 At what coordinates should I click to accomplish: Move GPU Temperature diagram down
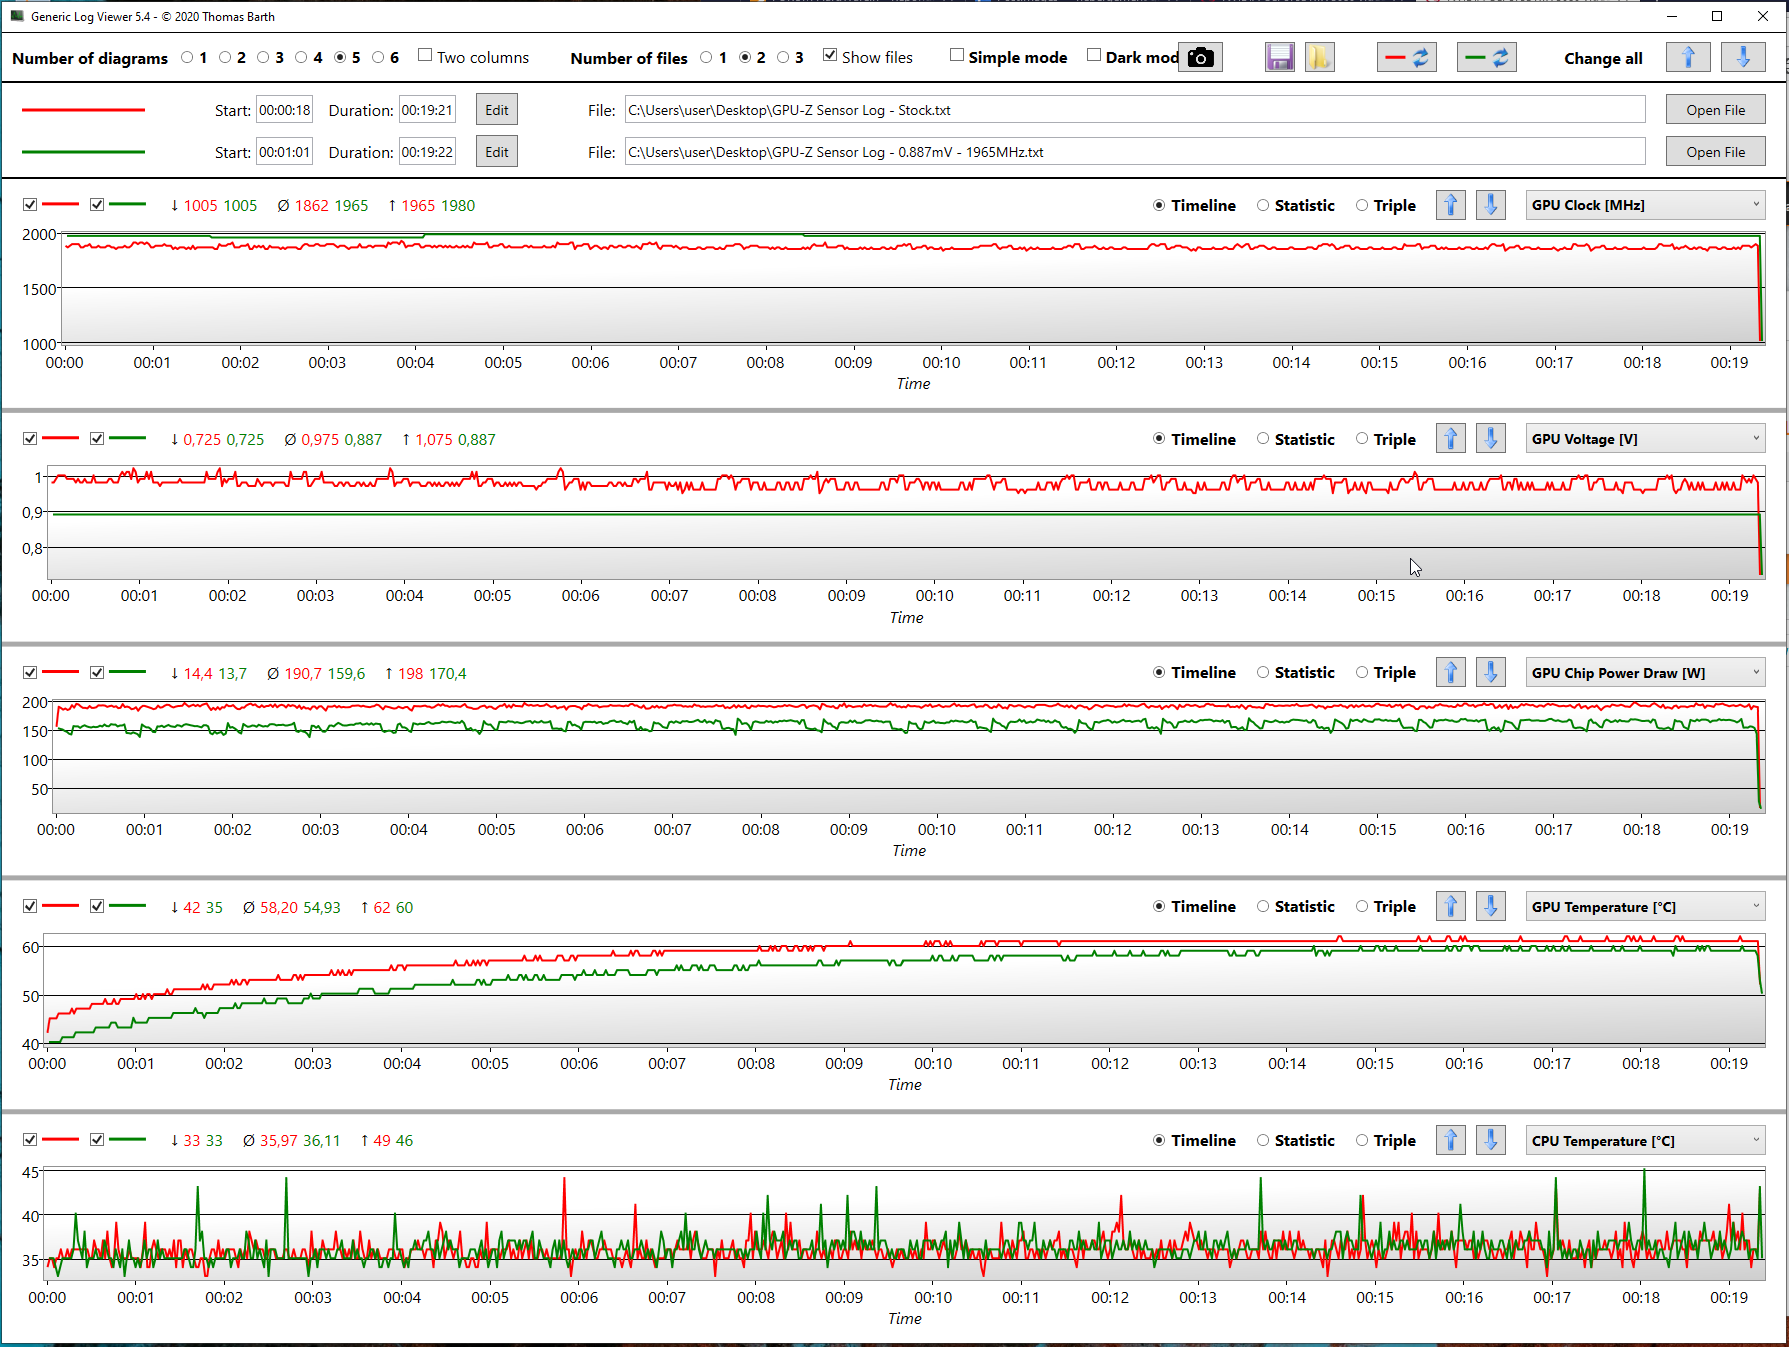pyautogui.click(x=1491, y=907)
